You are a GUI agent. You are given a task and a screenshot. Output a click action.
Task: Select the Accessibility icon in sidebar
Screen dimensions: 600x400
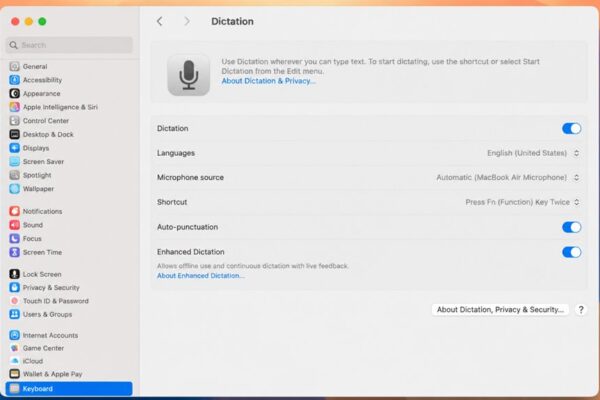[15, 80]
